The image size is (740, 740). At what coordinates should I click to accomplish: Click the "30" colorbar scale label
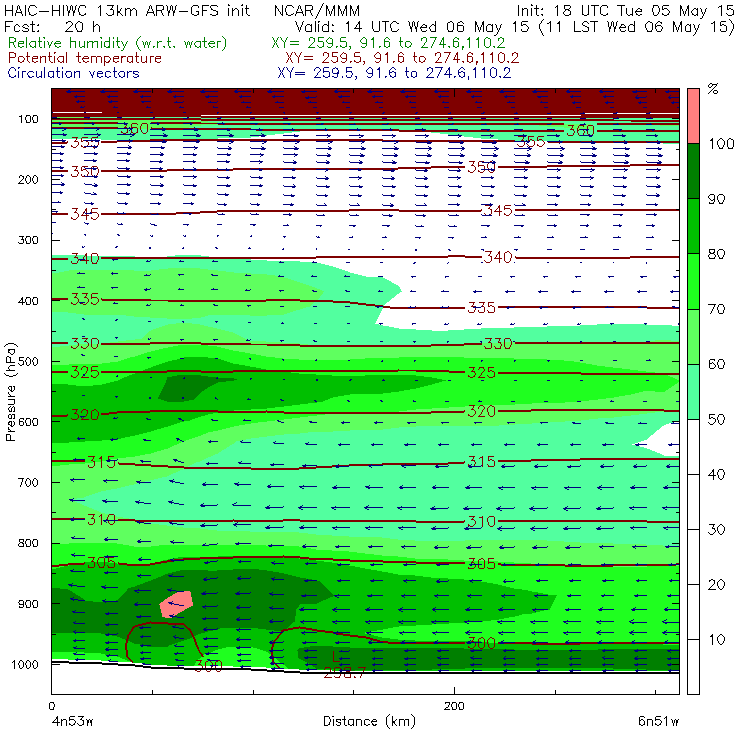point(716,530)
